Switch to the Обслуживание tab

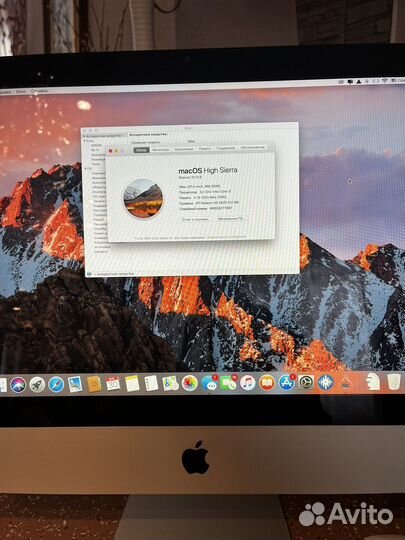(x=253, y=148)
